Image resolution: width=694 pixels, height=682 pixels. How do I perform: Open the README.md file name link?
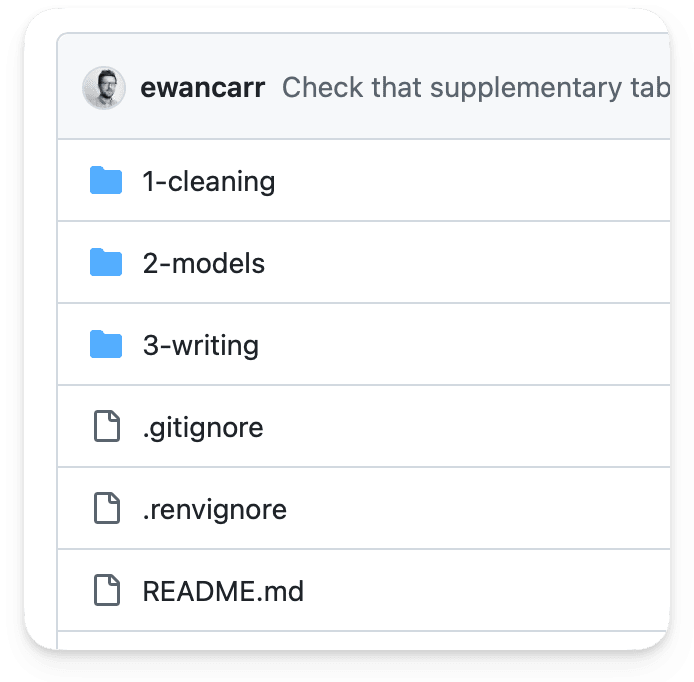(x=223, y=591)
